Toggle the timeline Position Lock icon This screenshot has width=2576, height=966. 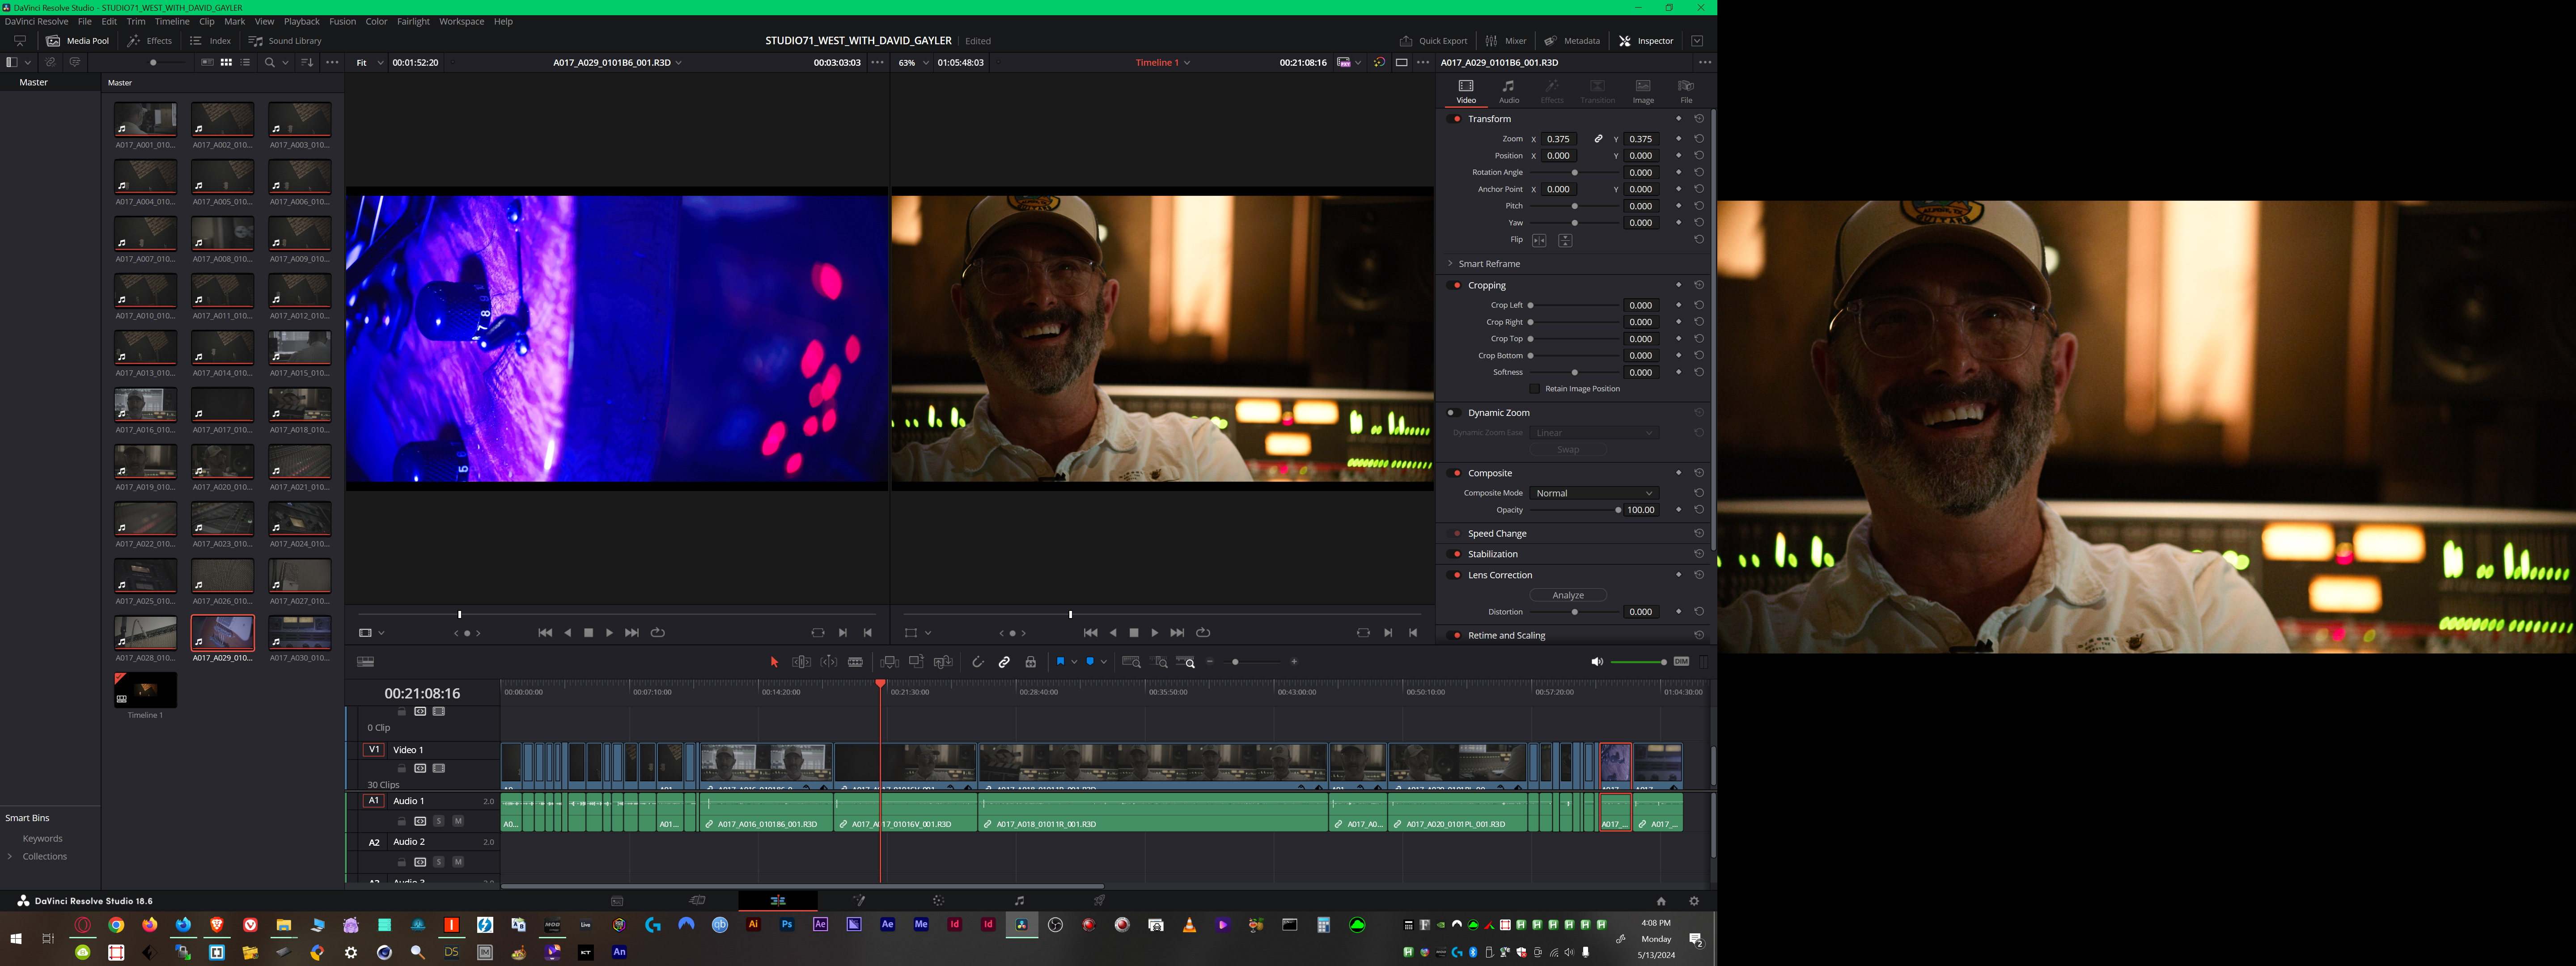[x=1030, y=662]
